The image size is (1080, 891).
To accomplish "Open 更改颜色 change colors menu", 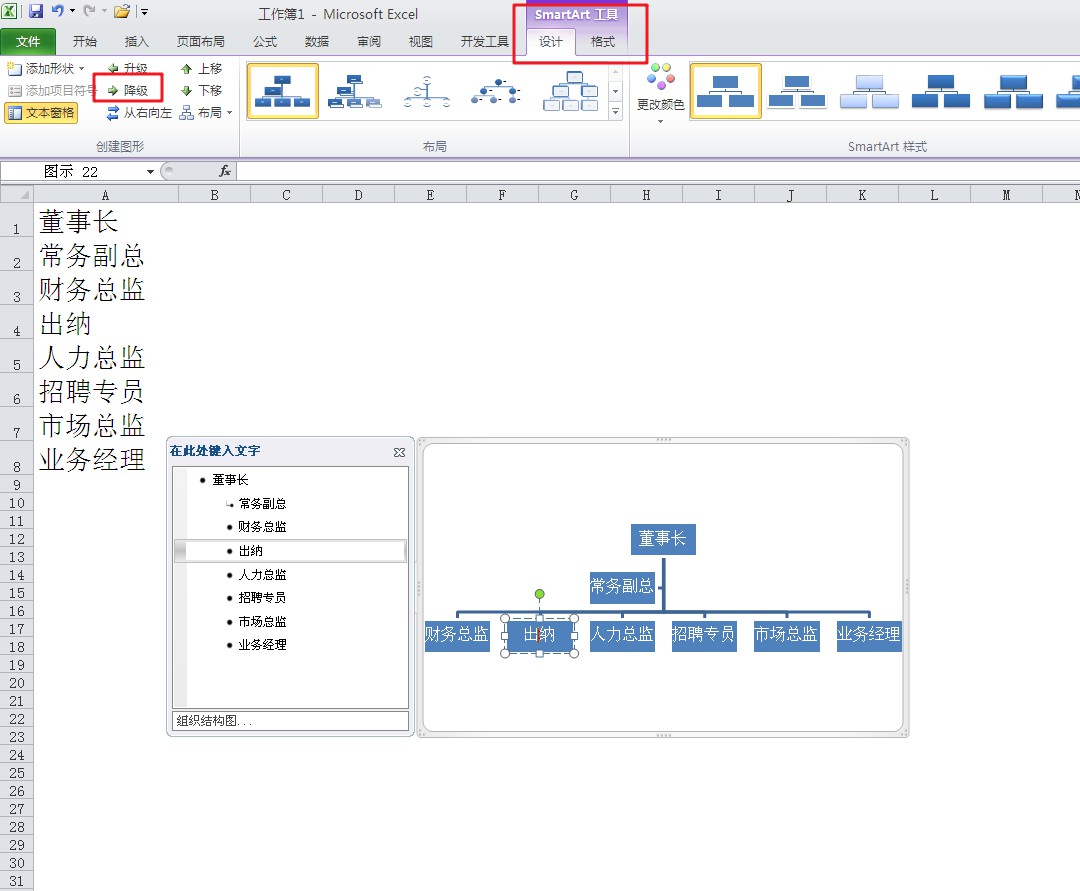I will click(x=660, y=94).
